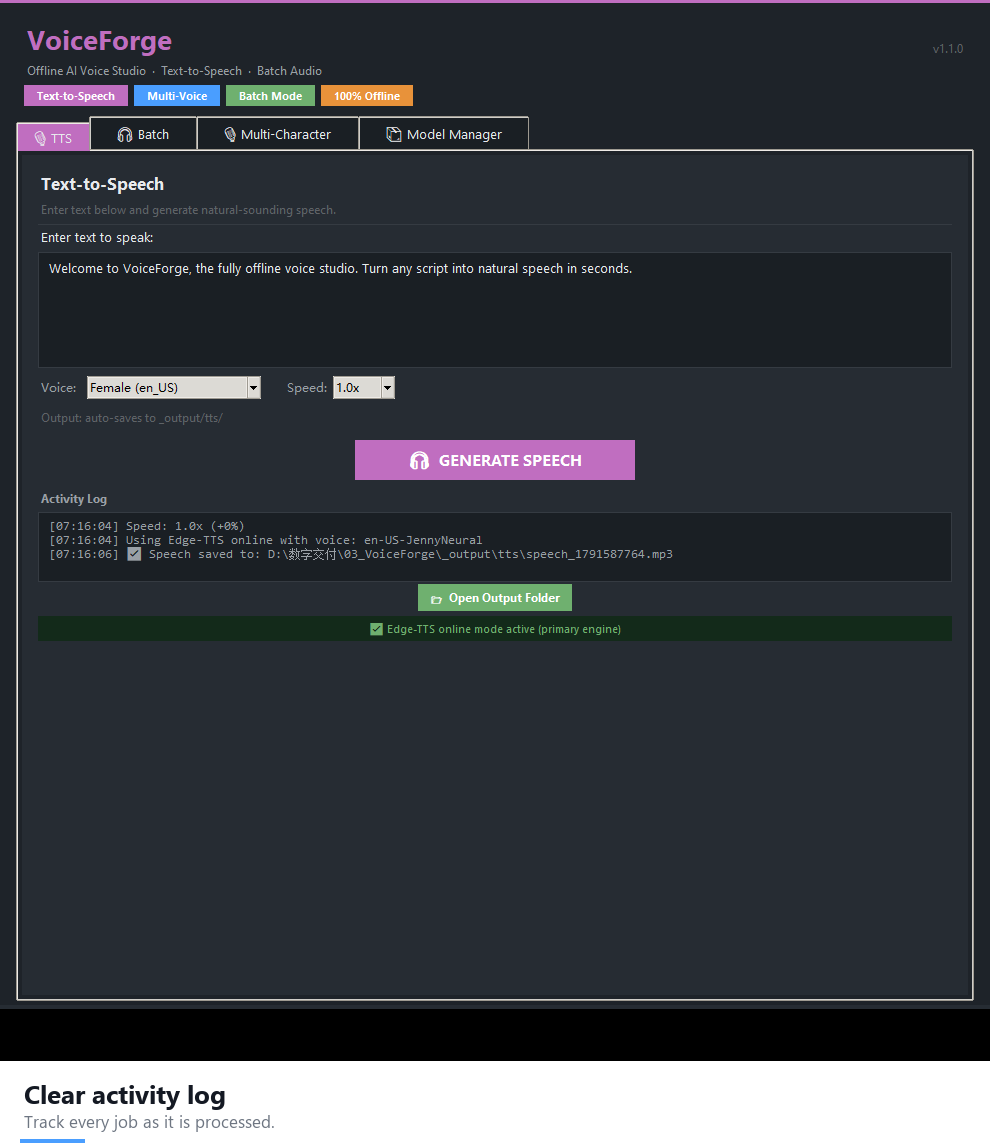Image resolution: width=990 pixels, height=1145 pixels.
Task: Click the 'Enter text to speak:' label
Action: click(x=97, y=237)
